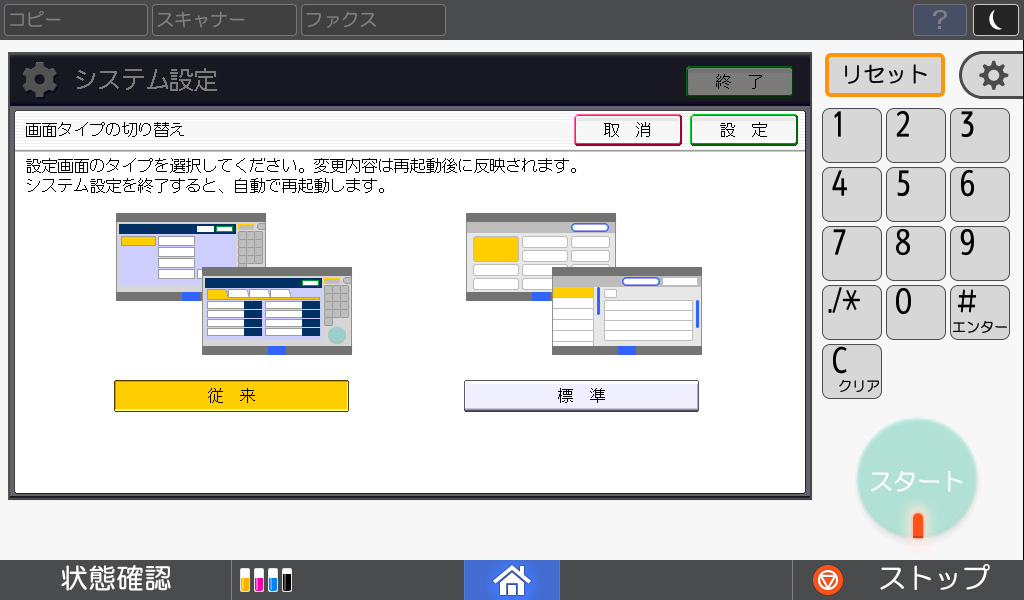Tap keypad number 2
This screenshot has height=600, width=1024.
916,135
